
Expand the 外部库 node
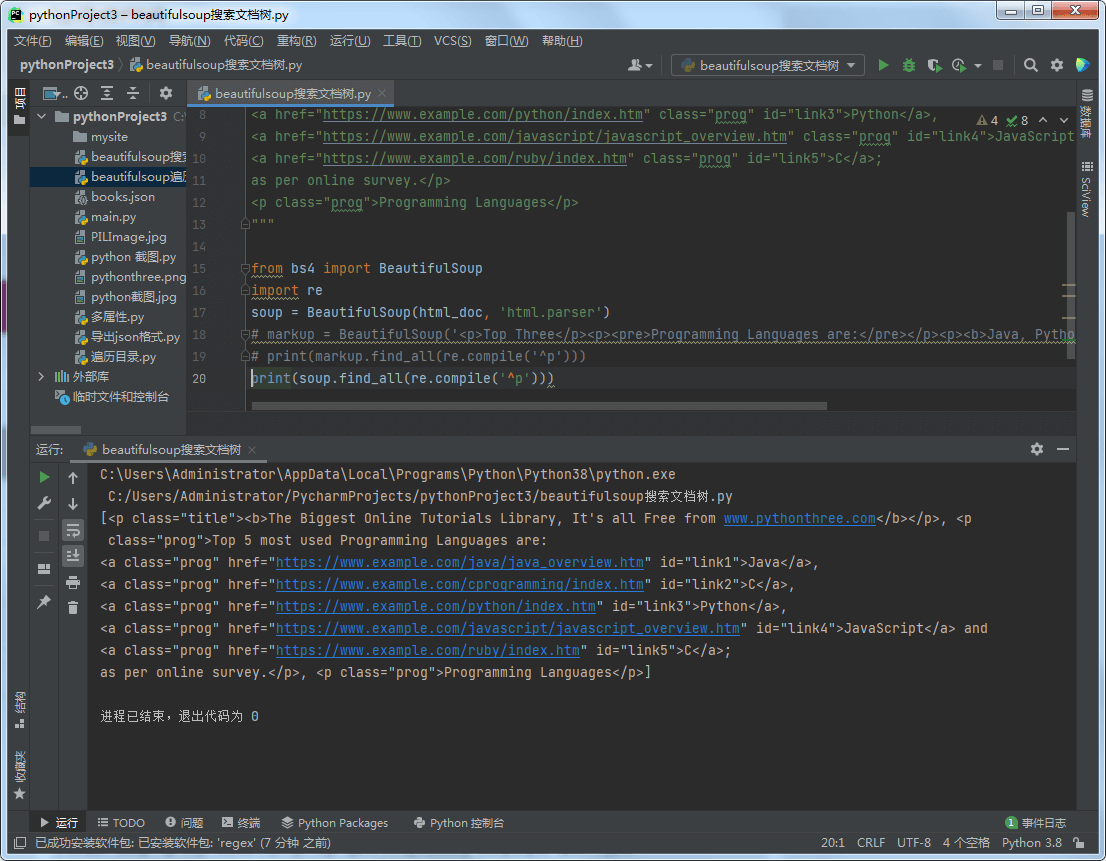click(42, 377)
